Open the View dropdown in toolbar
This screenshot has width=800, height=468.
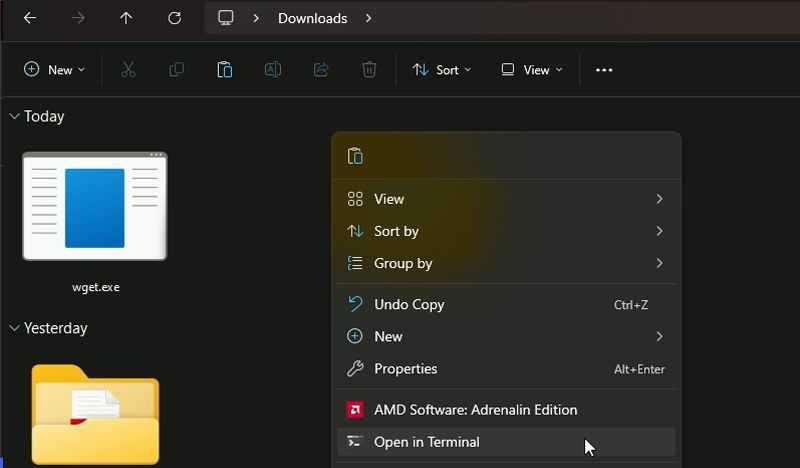[x=532, y=70]
